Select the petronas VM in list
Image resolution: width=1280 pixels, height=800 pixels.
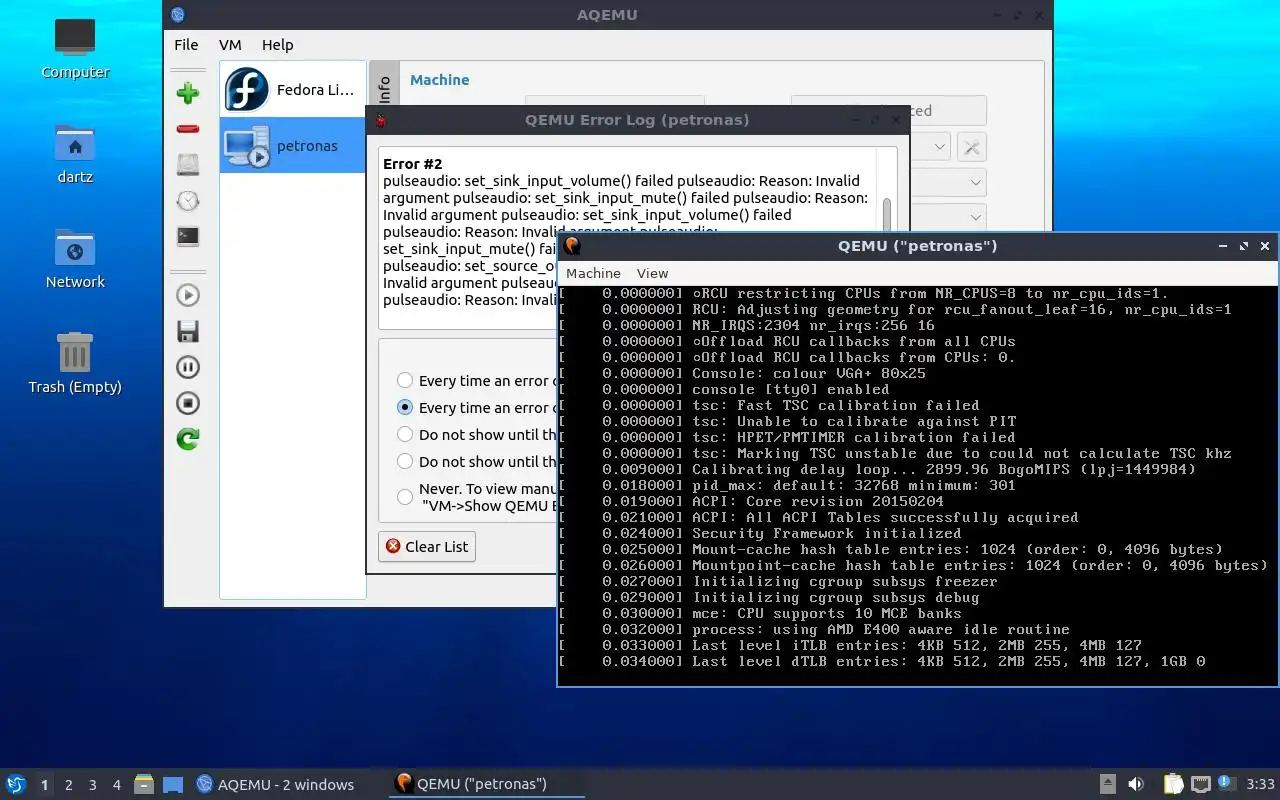(x=292, y=145)
